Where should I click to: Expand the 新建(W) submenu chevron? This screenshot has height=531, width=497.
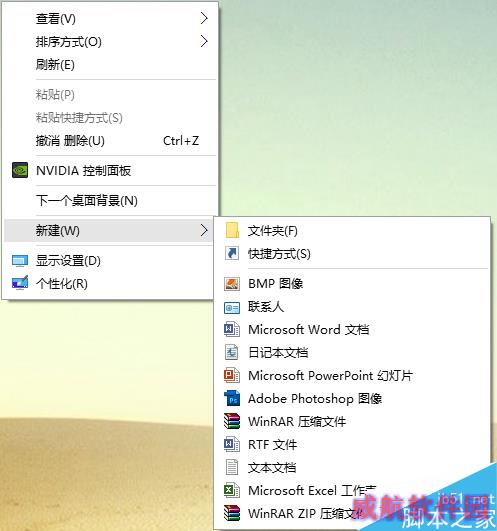pos(204,230)
